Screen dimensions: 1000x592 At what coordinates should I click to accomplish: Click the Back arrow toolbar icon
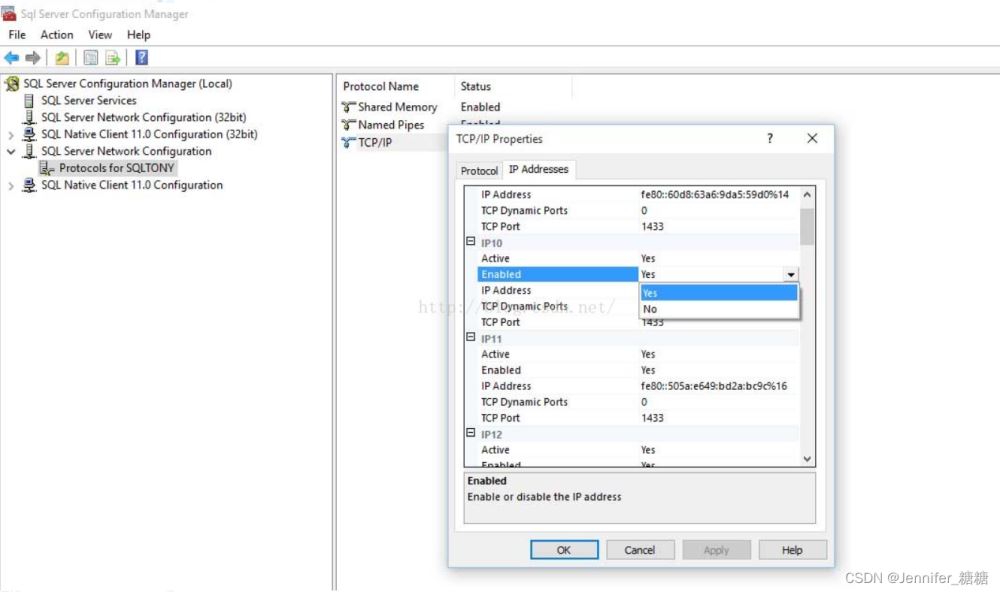tap(11, 58)
